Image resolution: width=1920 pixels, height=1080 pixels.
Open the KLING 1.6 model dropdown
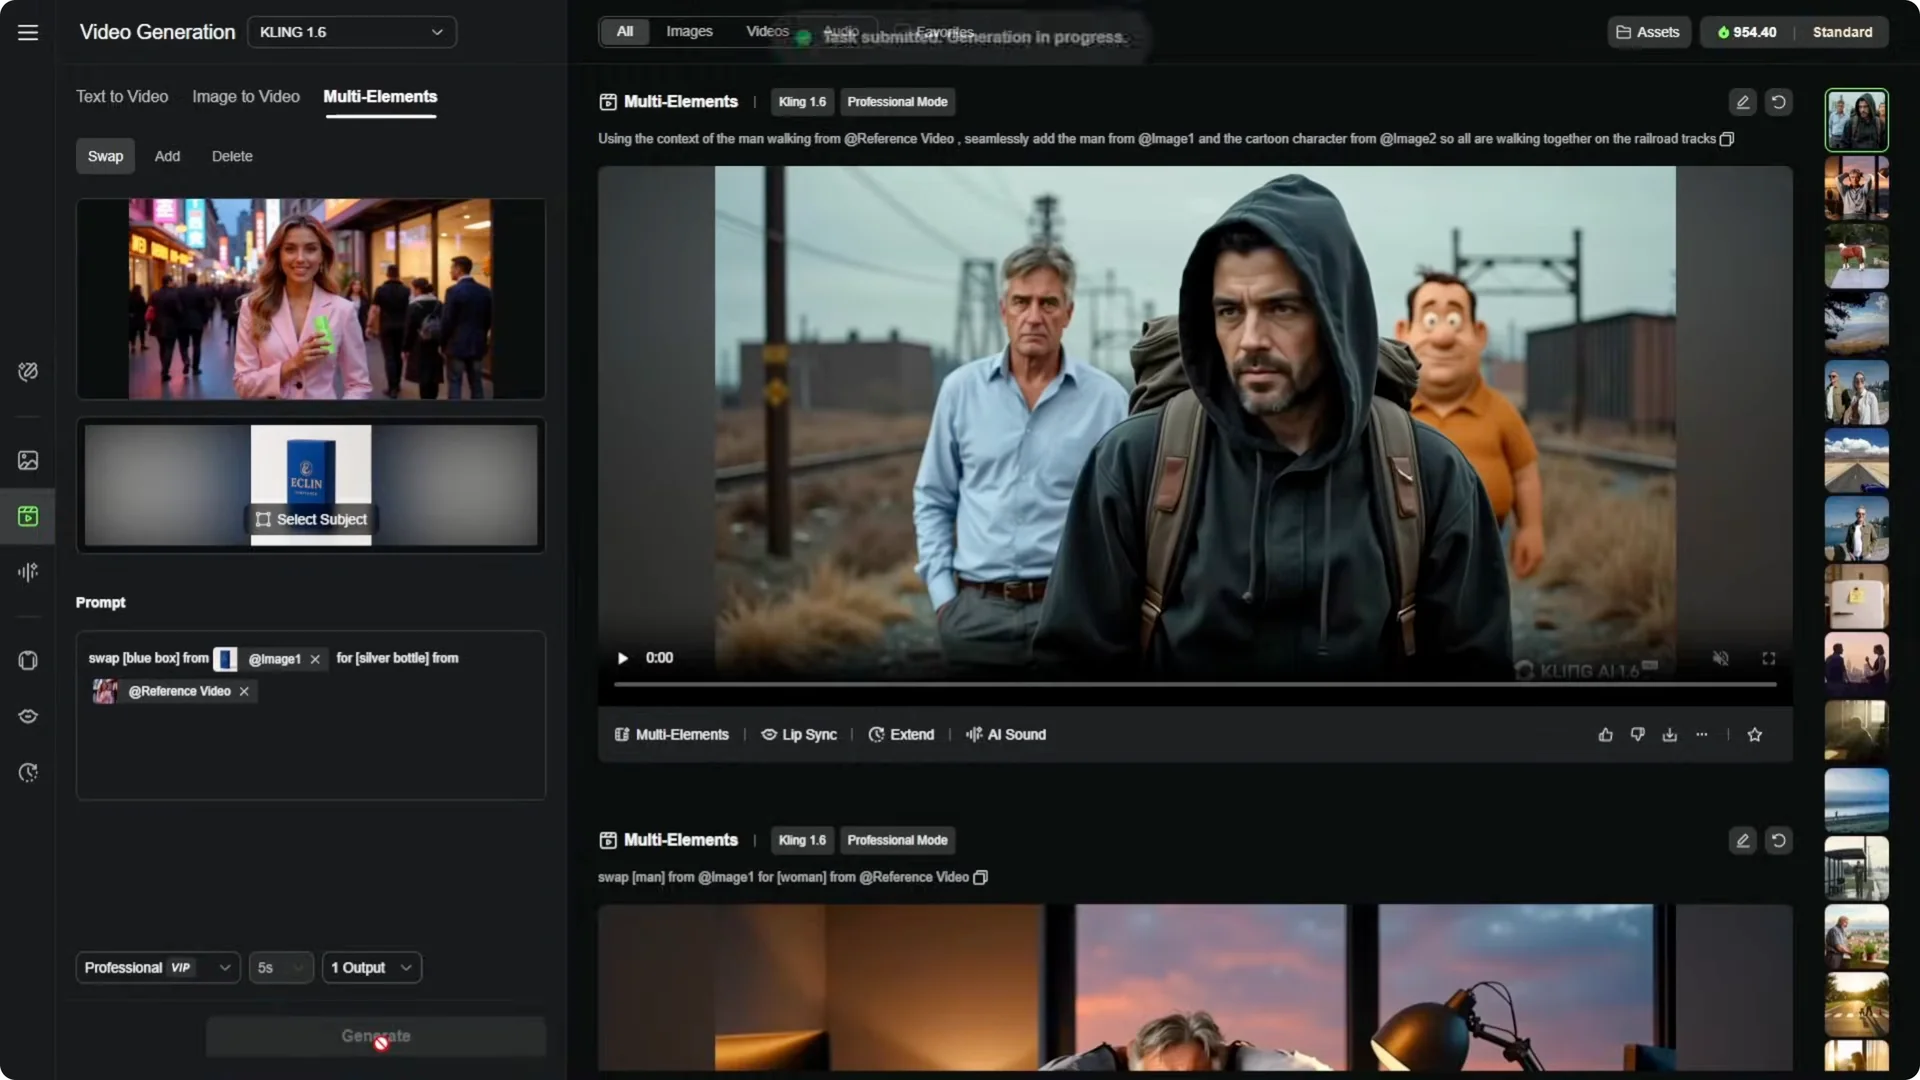click(352, 31)
